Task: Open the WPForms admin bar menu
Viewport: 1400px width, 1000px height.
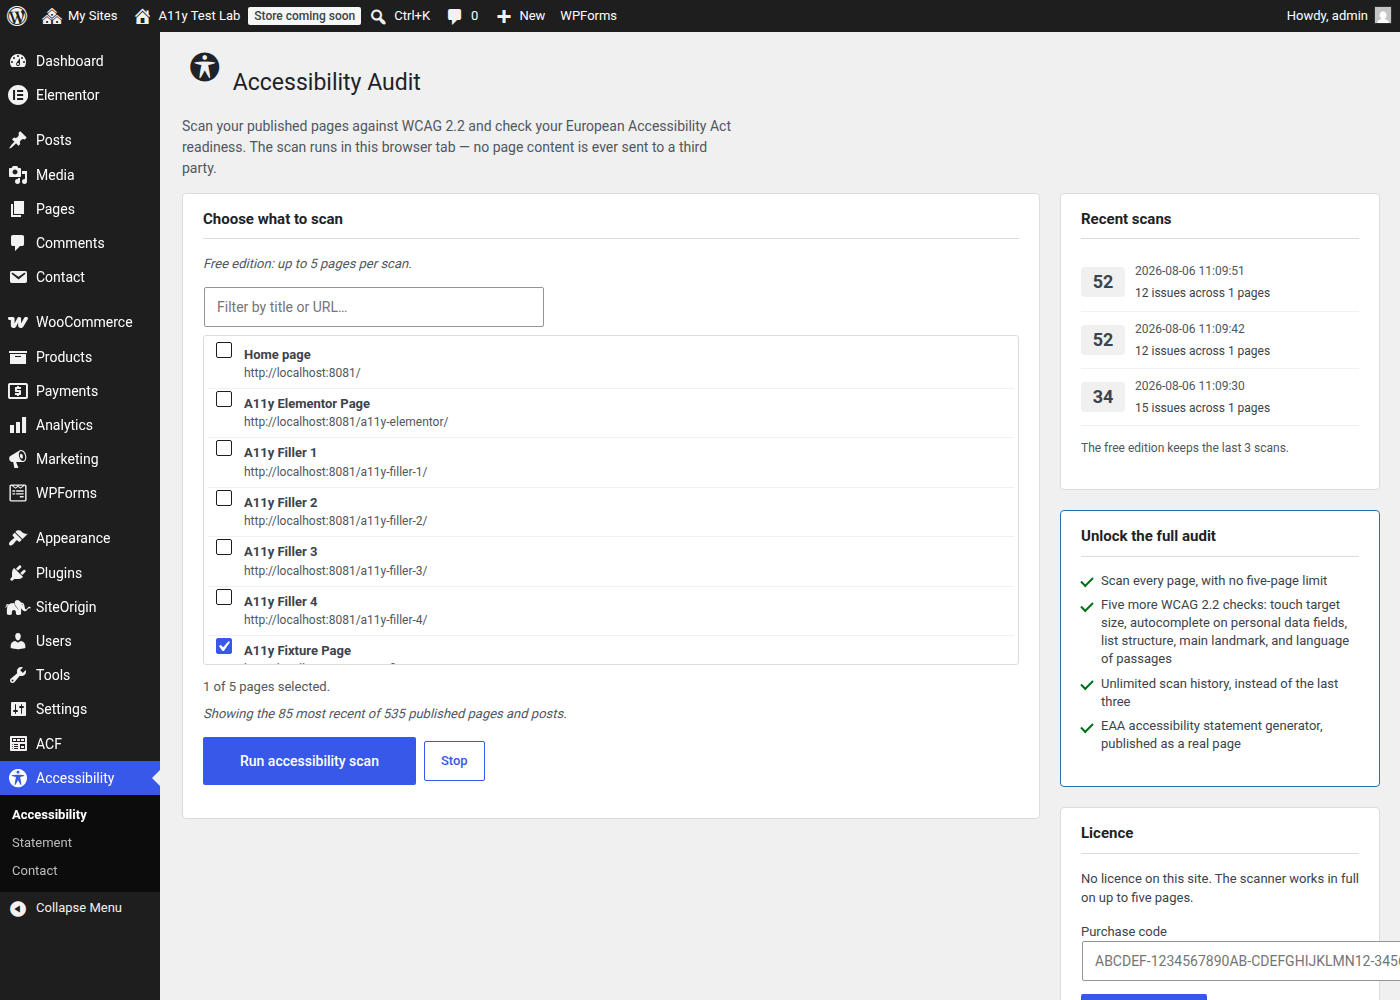Action: (588, 16)
